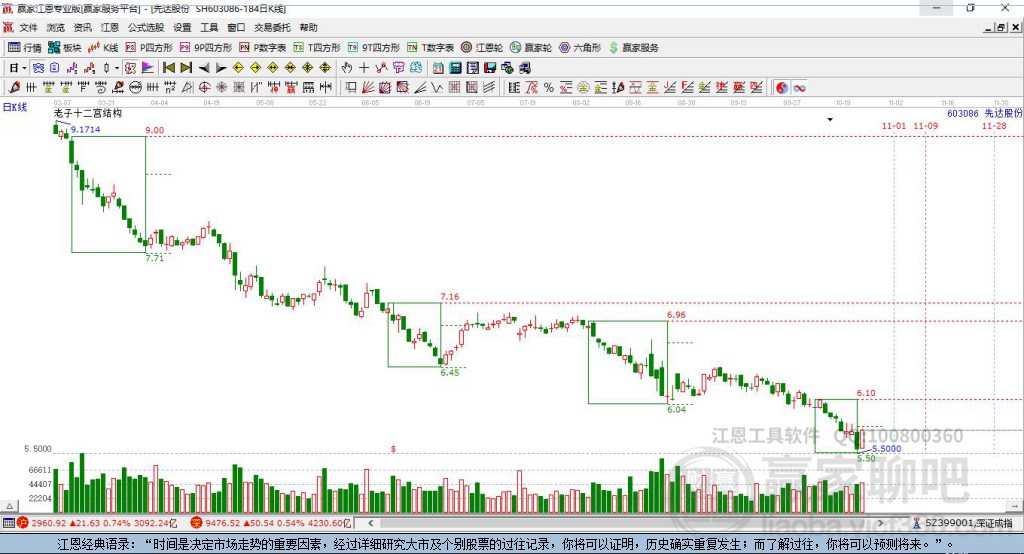1024x554 pixels.
Task: Switch to K线 chart view
Action: (x=103, y=48)
